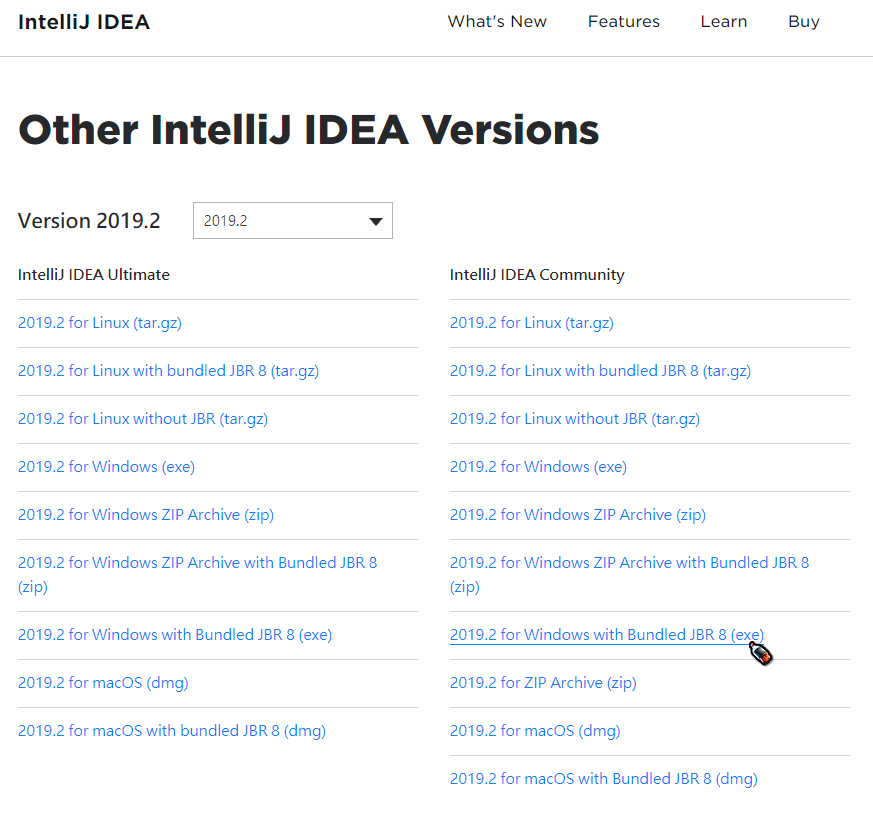This screenshot has width=873, height=823.
Task: Download Ultimate 2019.2 for Linux (tar.gz)
Action: click(x=100, y=323)
